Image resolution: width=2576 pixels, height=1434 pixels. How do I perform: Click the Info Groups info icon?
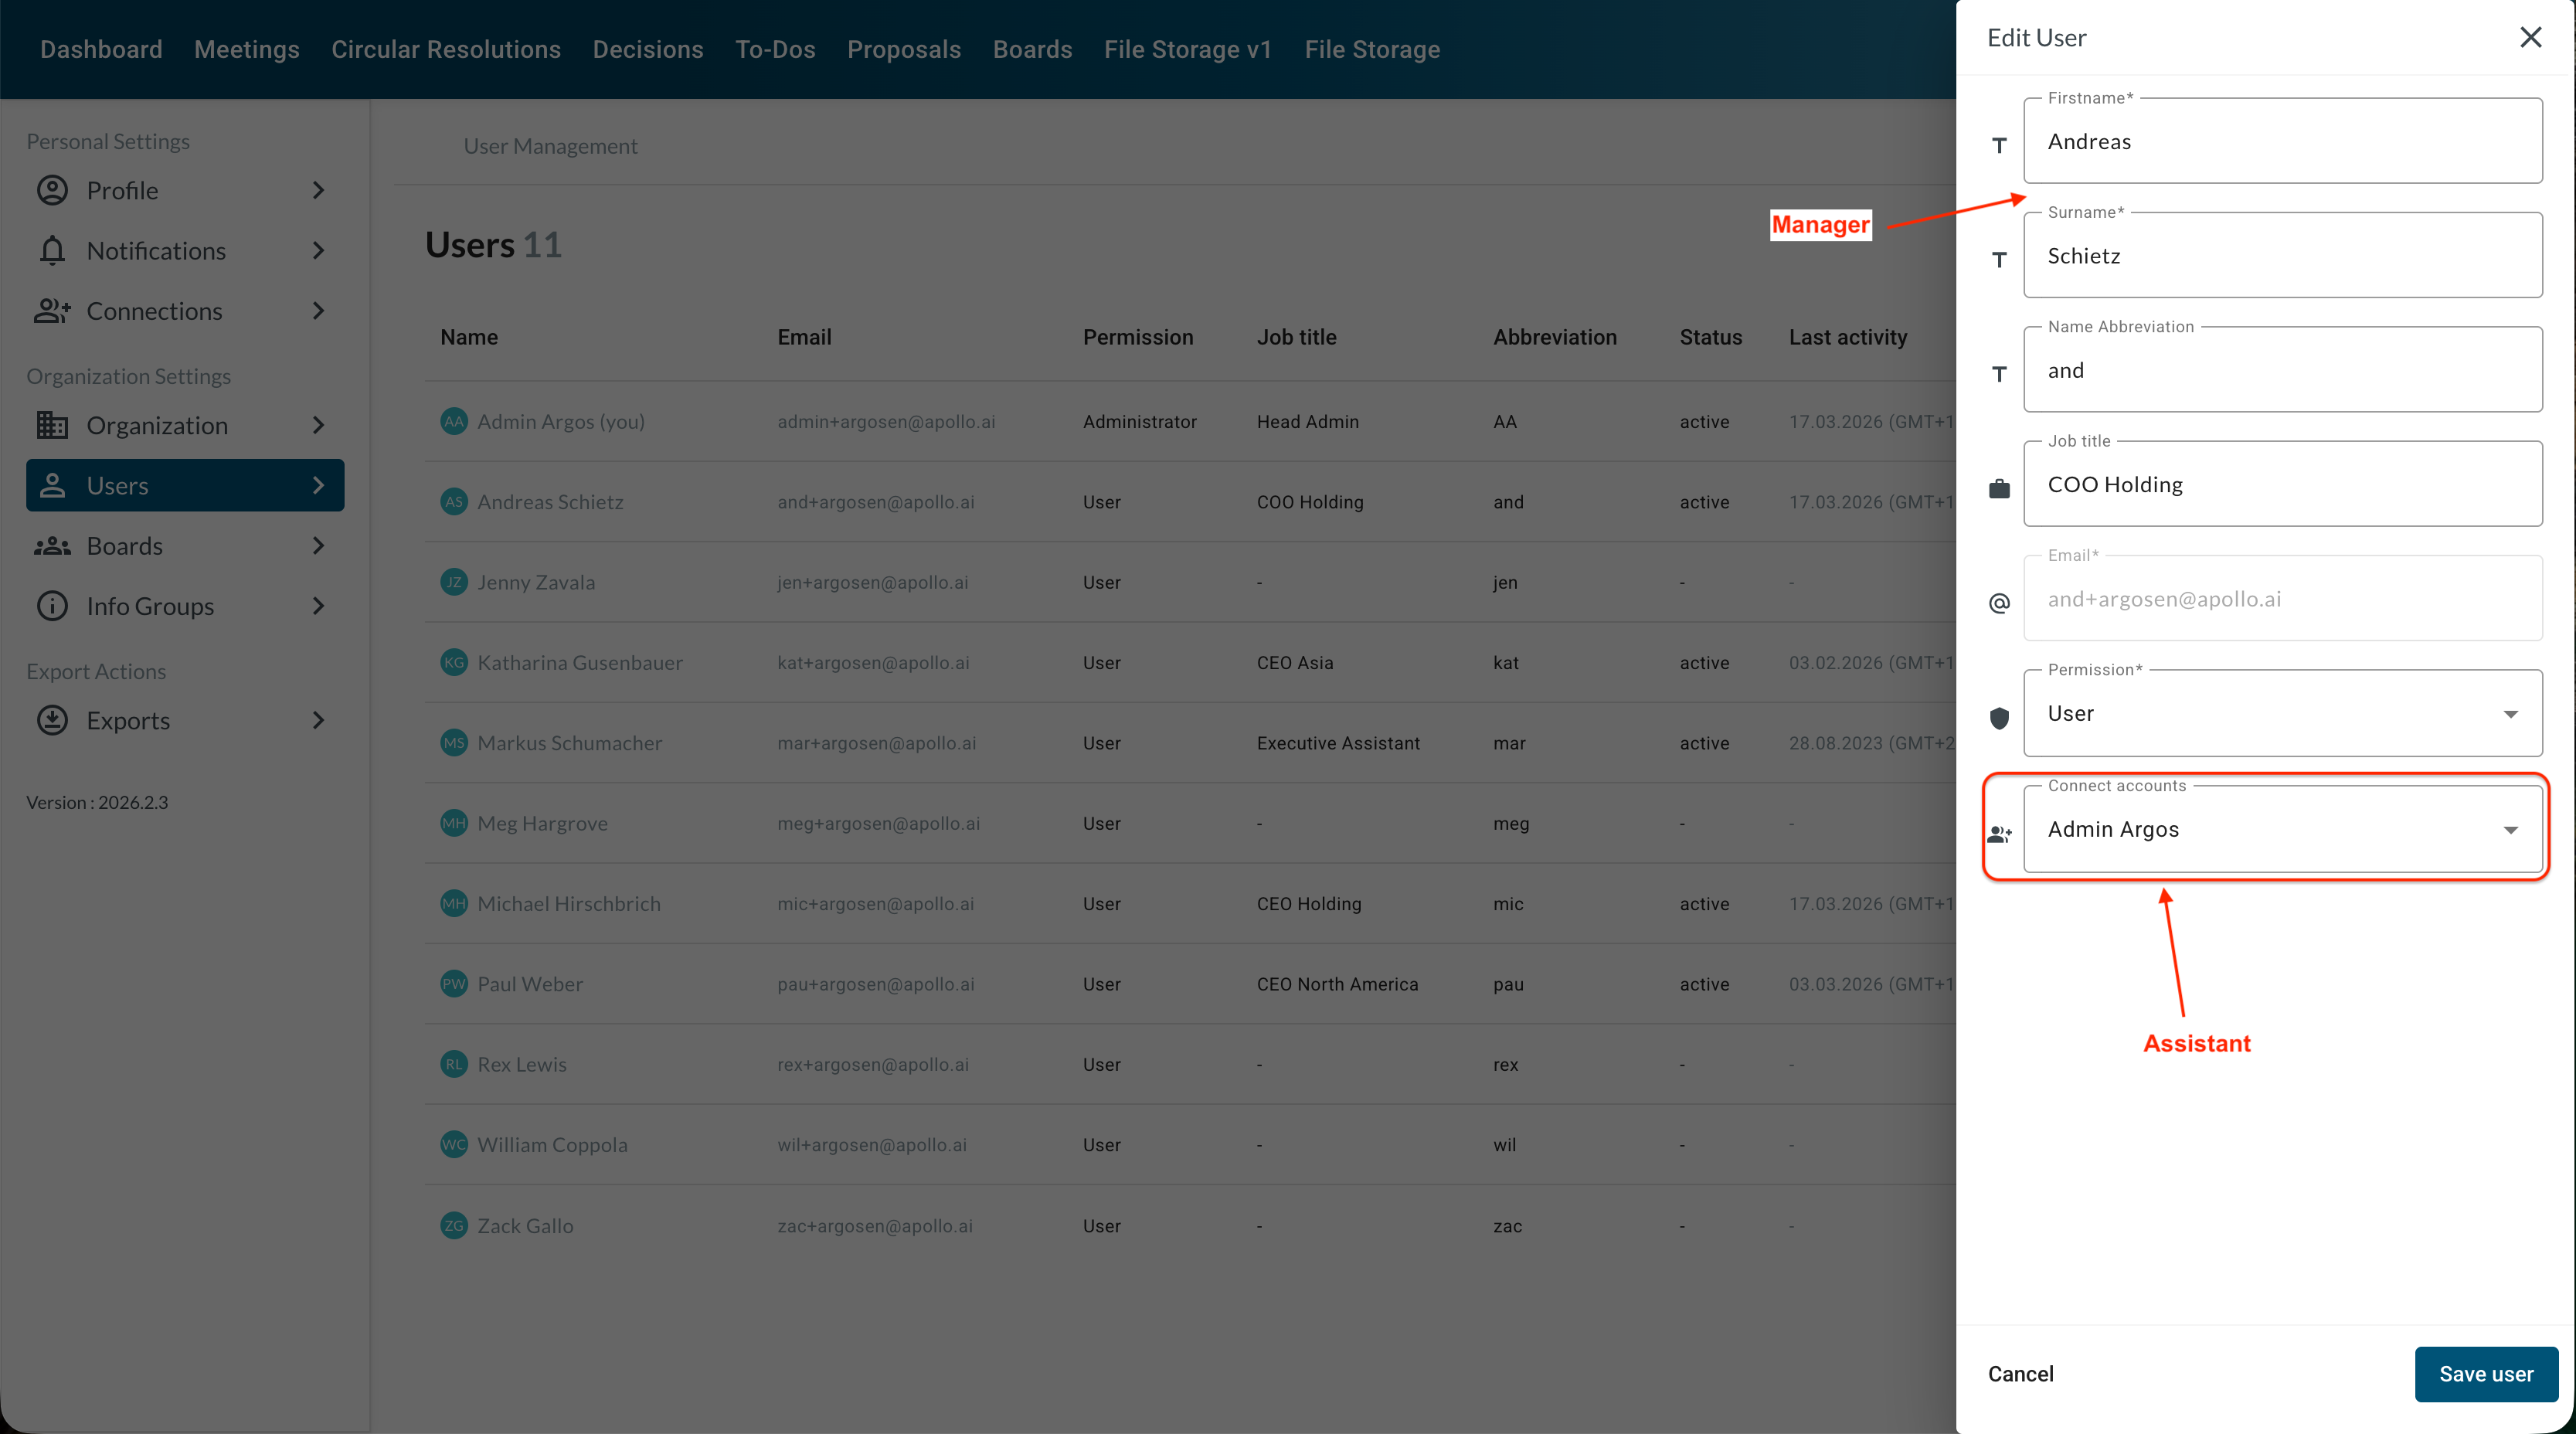pyautogui.click(x=52, y=606)
